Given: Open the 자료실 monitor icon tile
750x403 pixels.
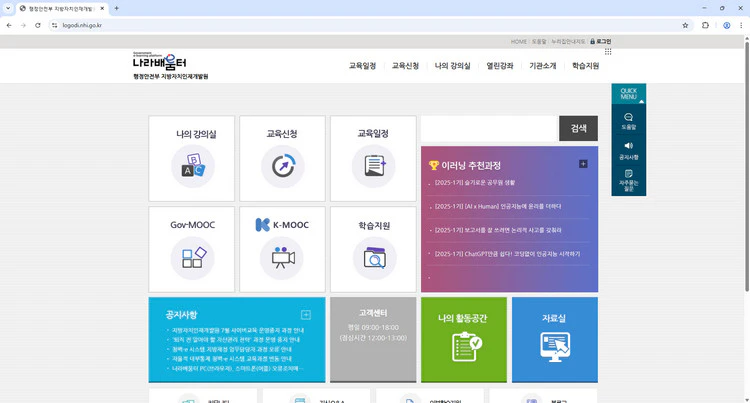Looking at the screenshot, I should [x=554, y=346].
